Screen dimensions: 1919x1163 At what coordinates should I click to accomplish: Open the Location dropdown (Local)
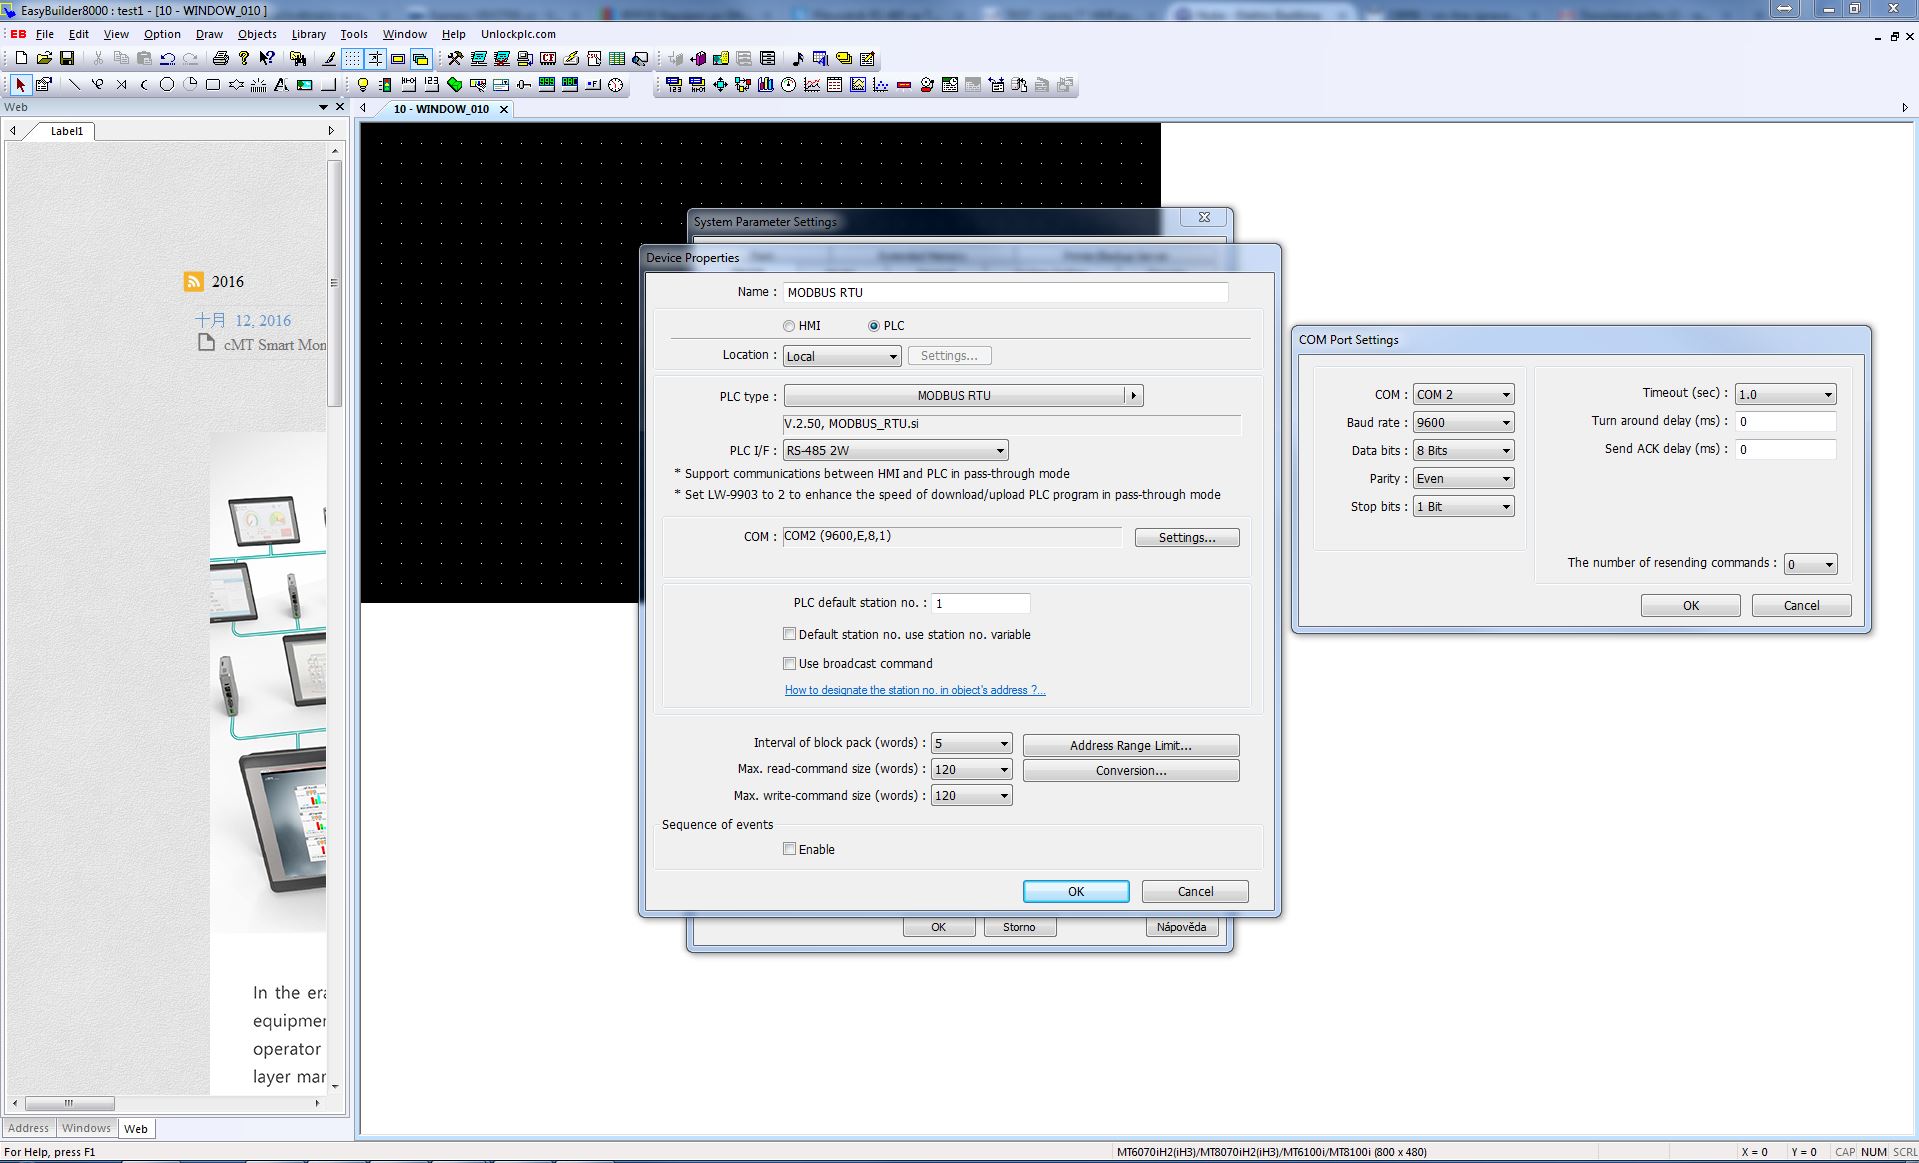tap(841, 356)
